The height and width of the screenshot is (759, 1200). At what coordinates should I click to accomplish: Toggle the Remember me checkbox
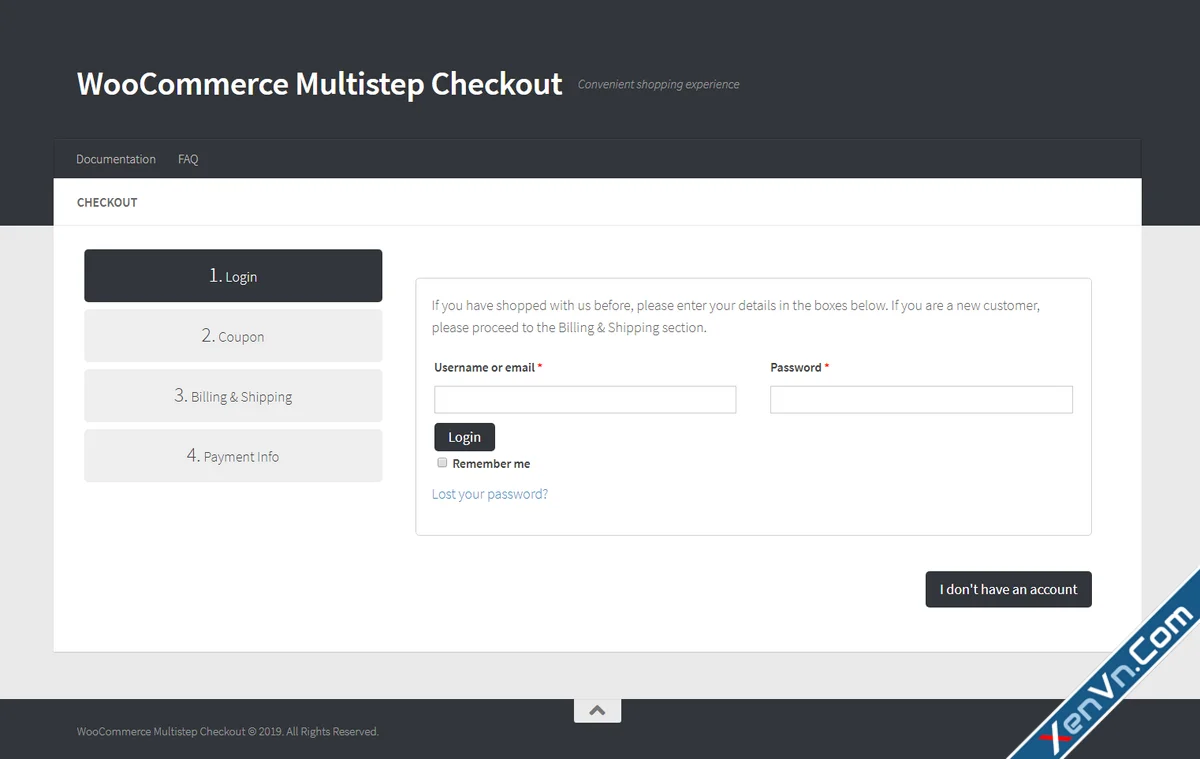(442, 463)
